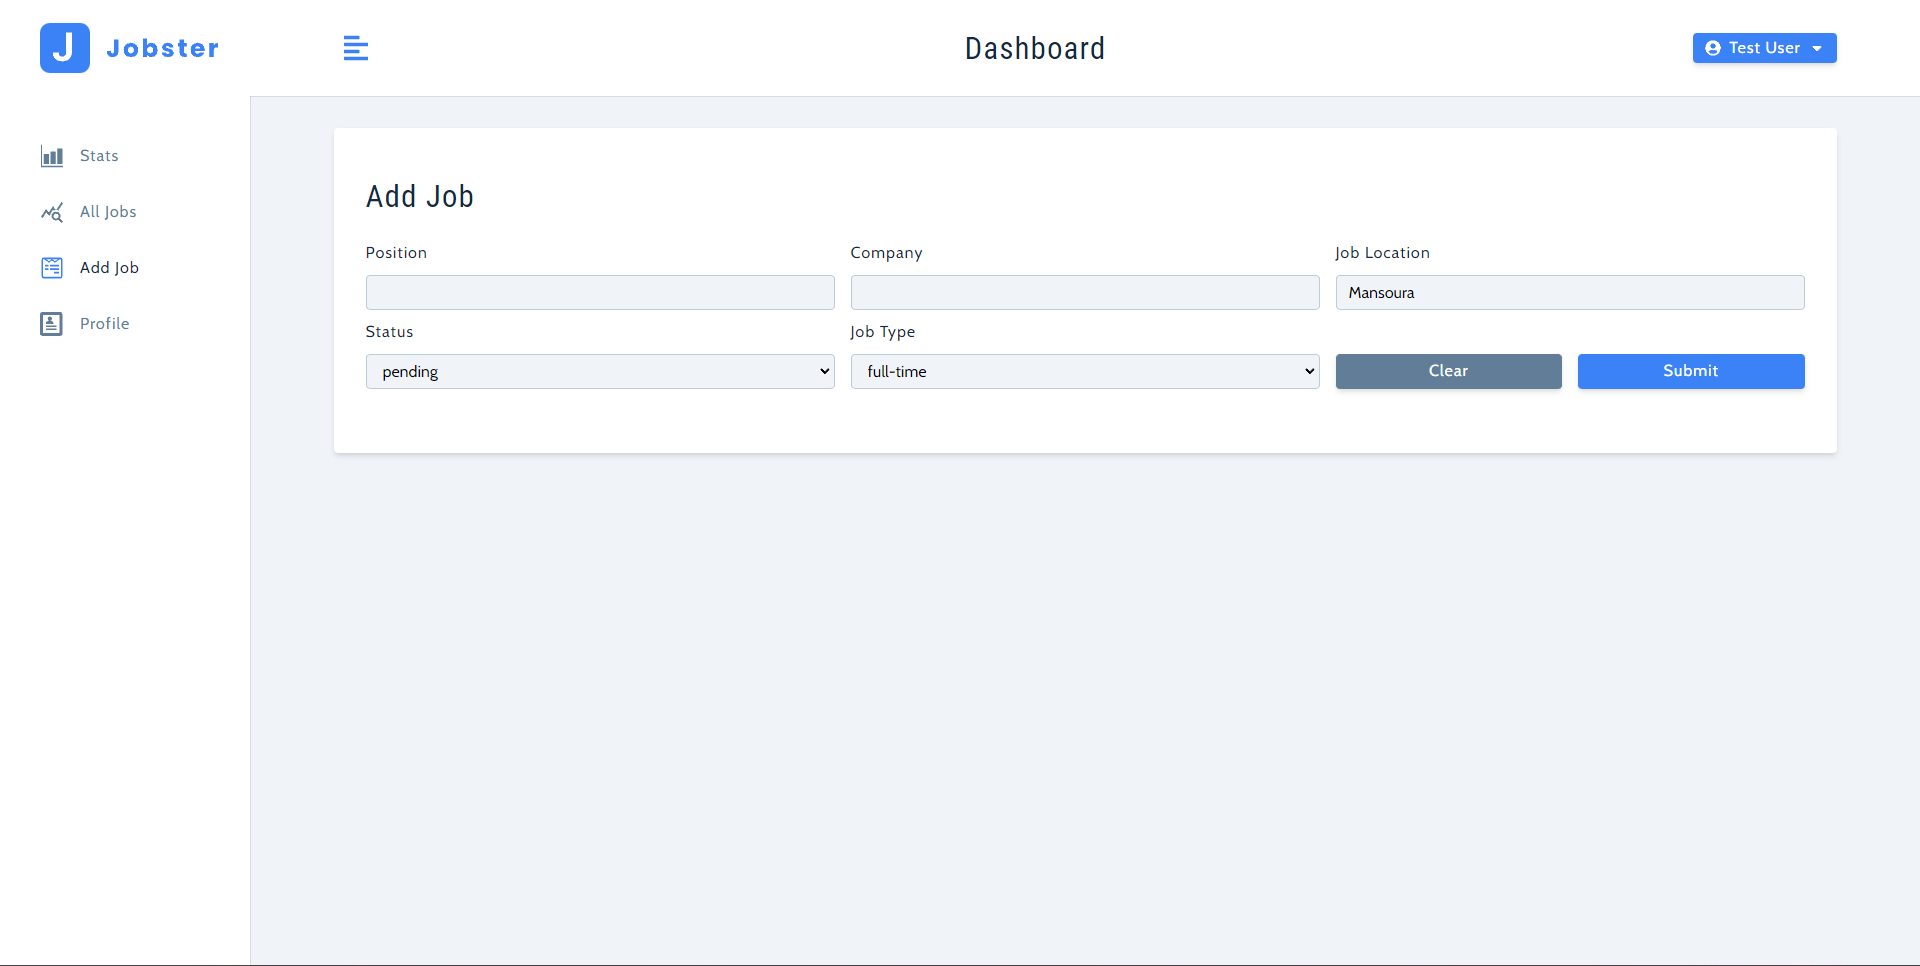
Task: Edit the Job Location field containing Mansoura
Action: pyautogui.click(x=1569, y=292)
